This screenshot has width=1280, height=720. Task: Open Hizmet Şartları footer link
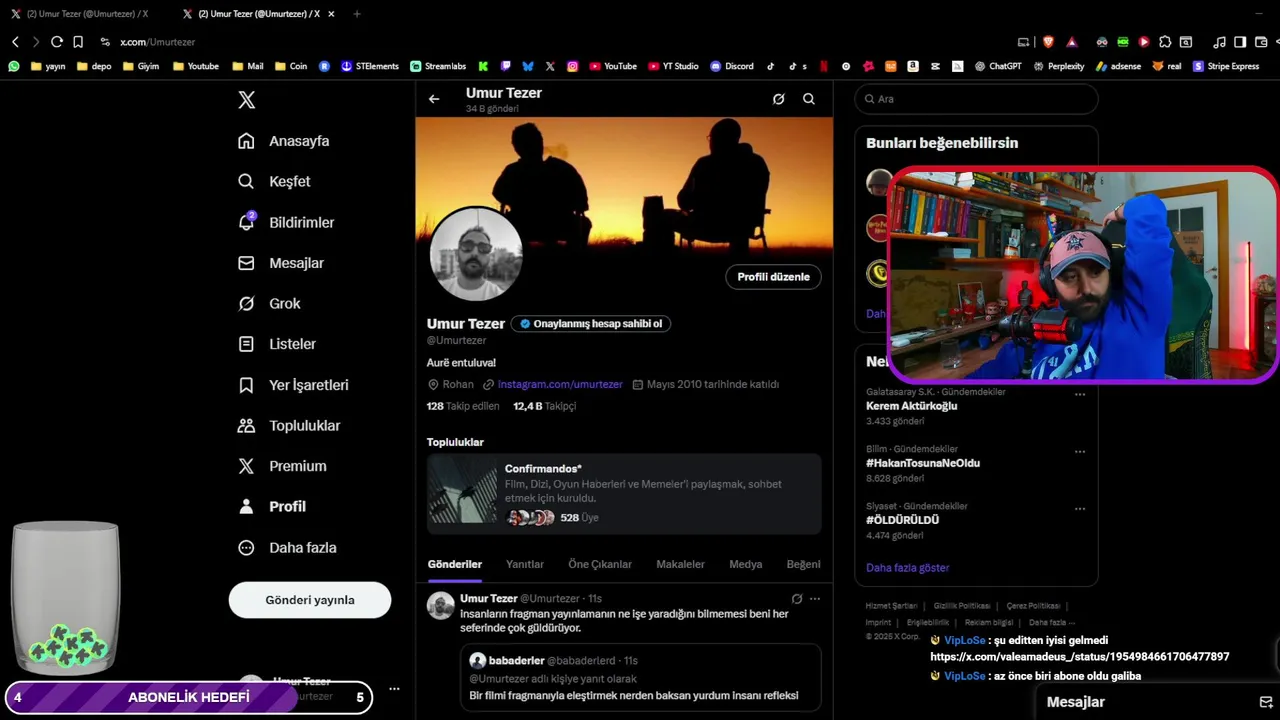click(x=891, y=606)
